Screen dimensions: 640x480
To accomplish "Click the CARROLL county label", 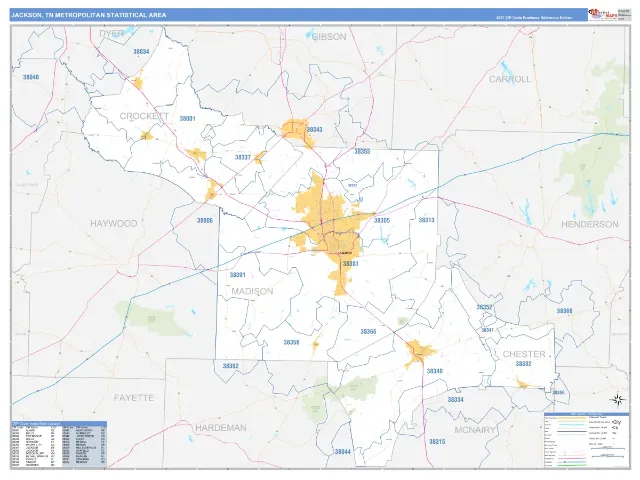I will (510, 79).
